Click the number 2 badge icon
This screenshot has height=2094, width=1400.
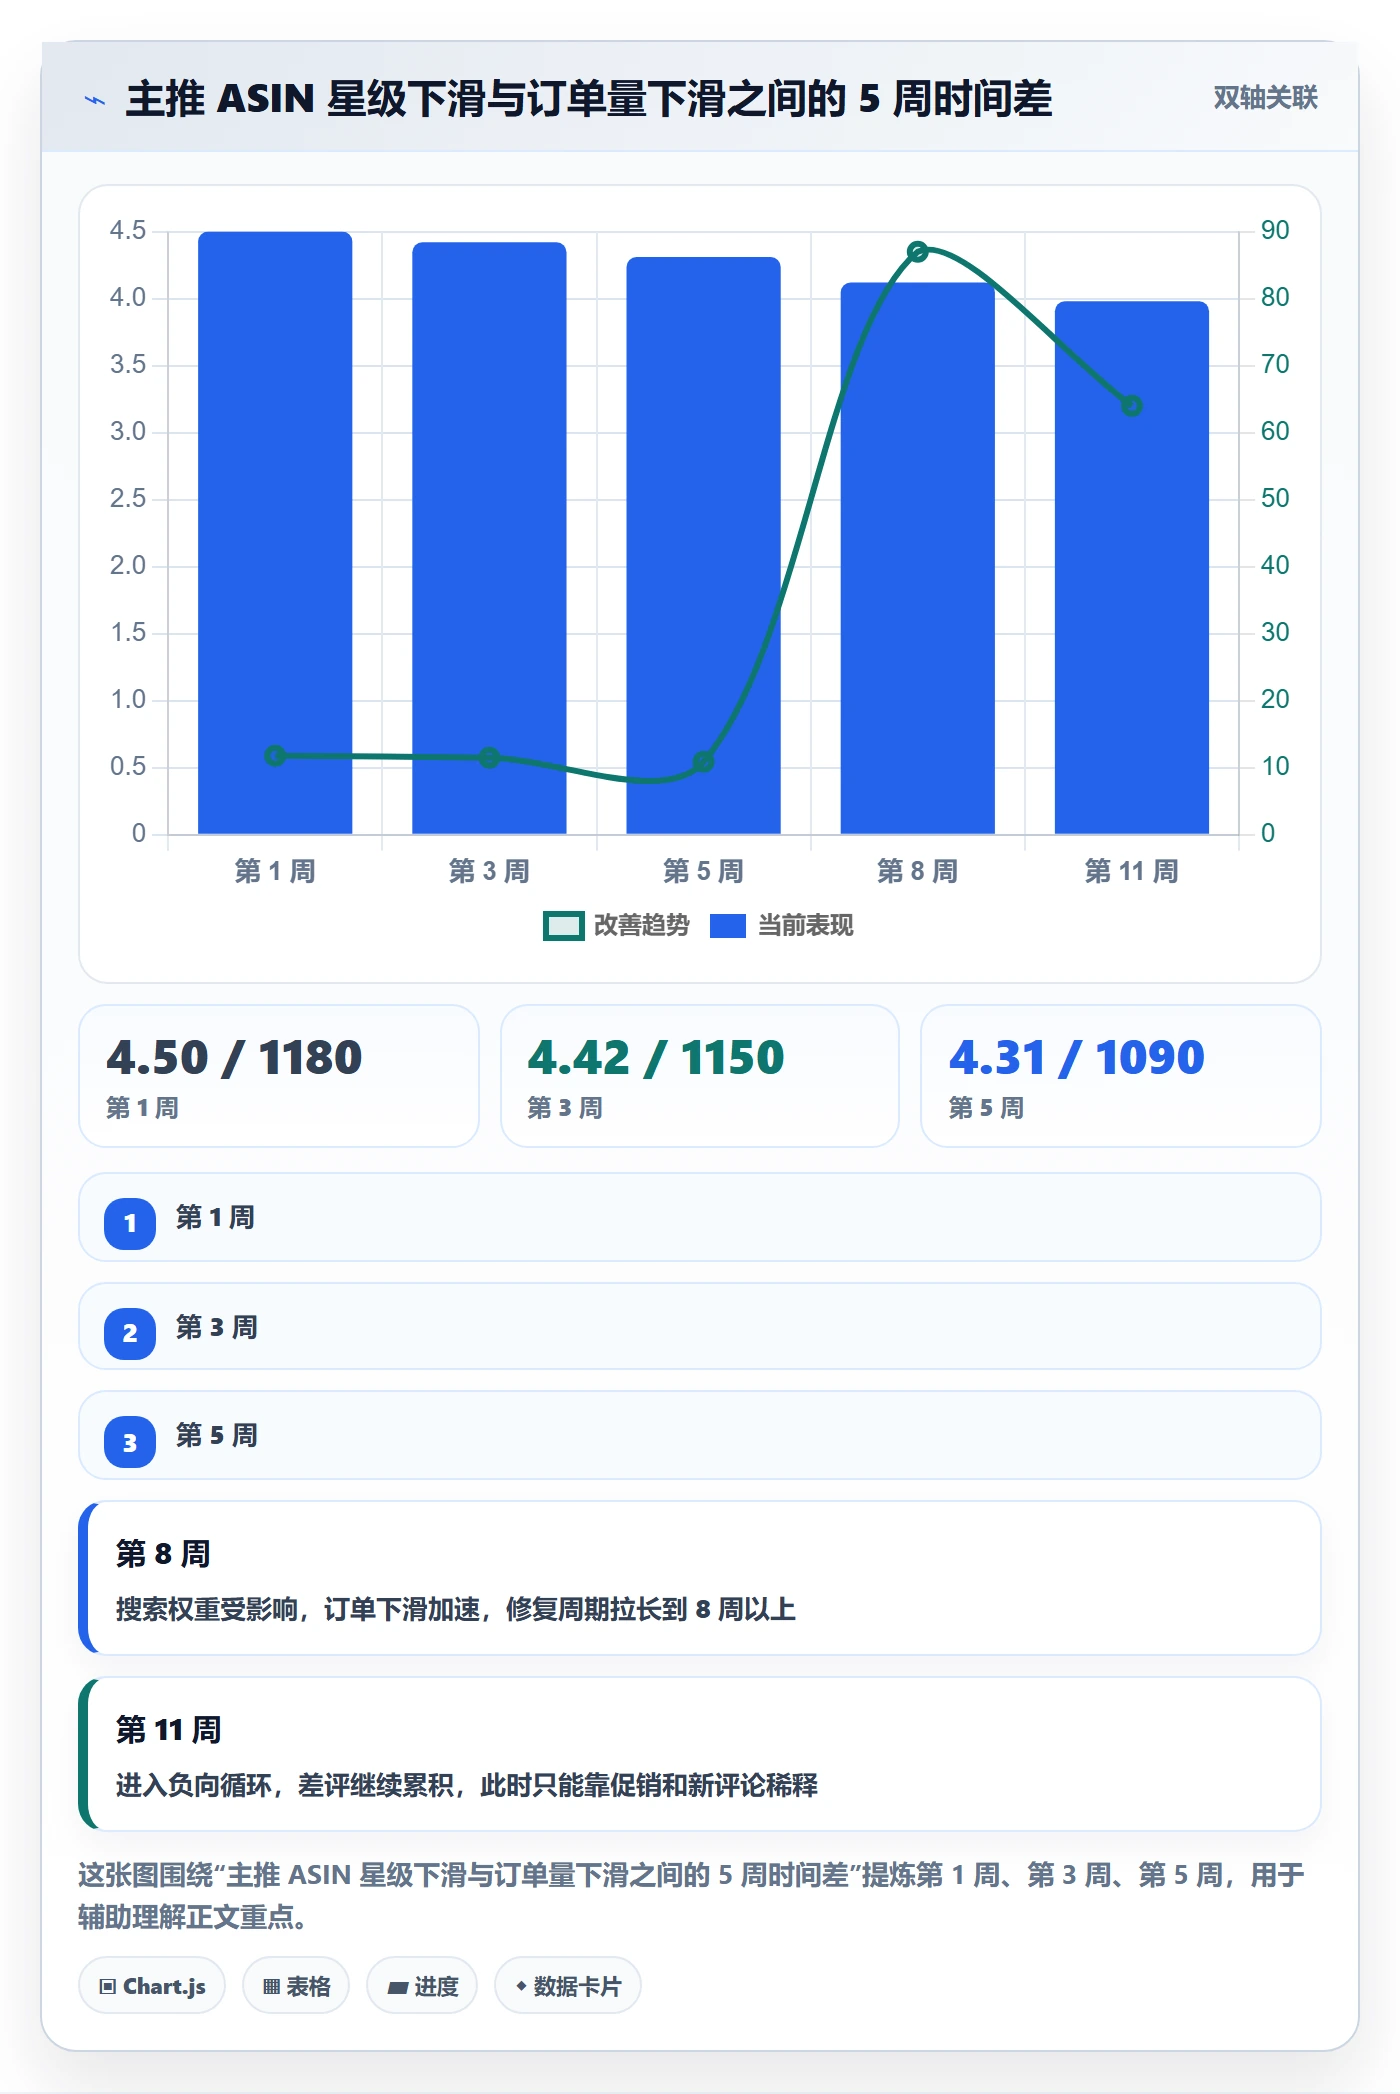(130, 1333)
